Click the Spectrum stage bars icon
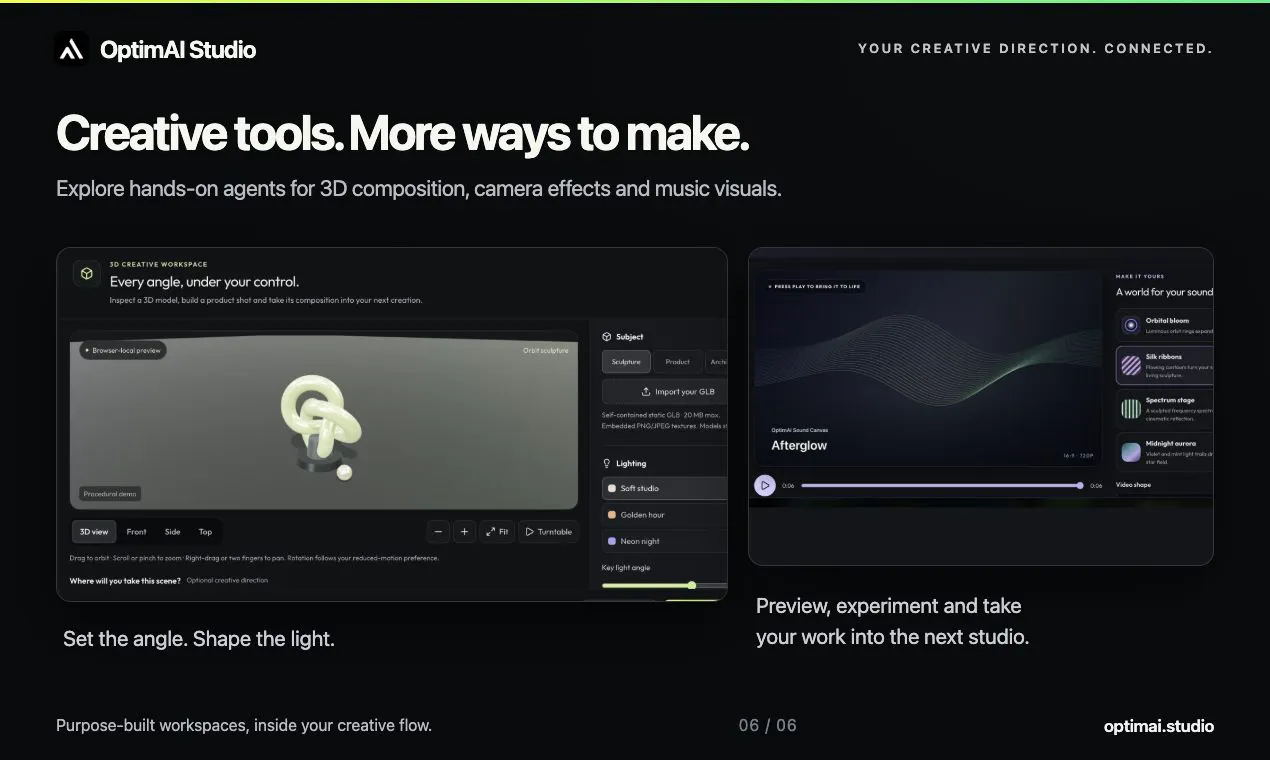This screenshot has width=1270, height=760. click(x=1131, y=408)
